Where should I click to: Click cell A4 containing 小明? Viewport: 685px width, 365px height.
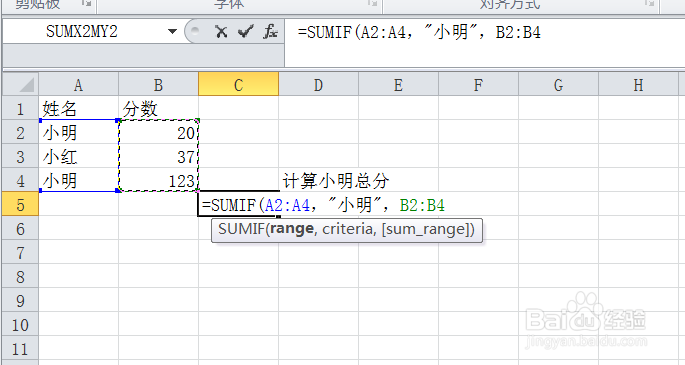[x=79, y=180]
